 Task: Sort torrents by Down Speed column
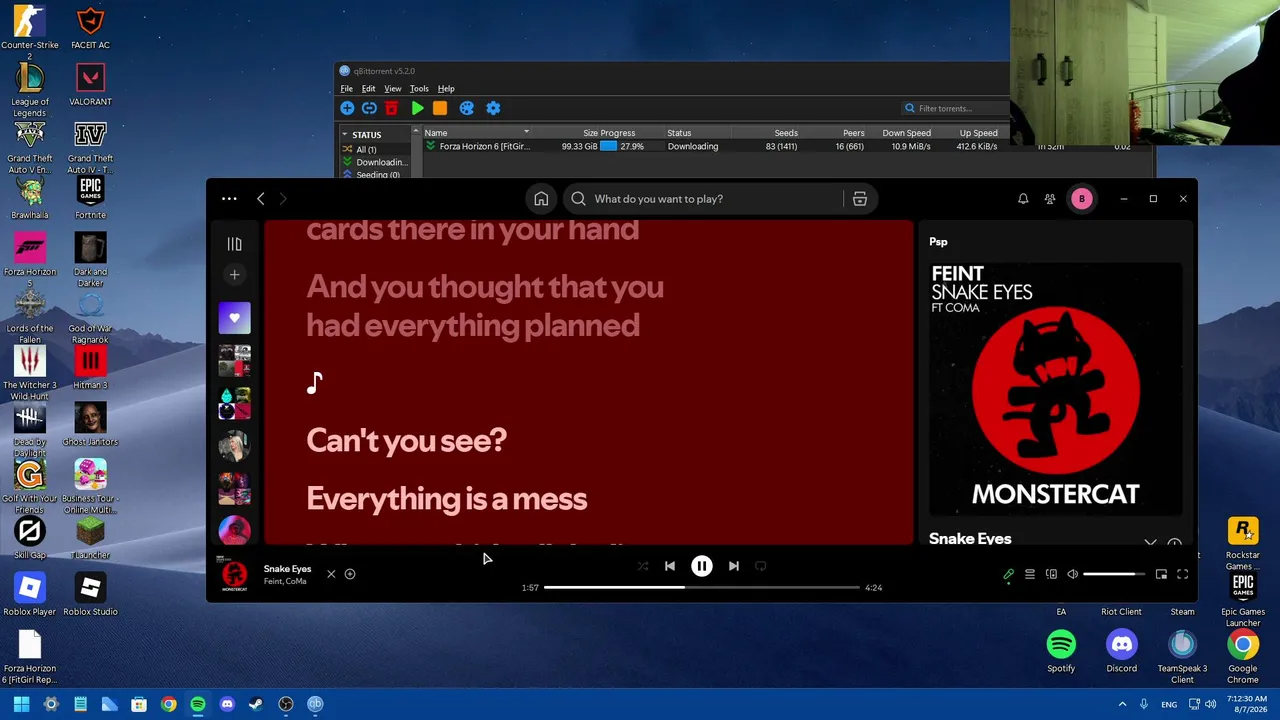[907, 133]
